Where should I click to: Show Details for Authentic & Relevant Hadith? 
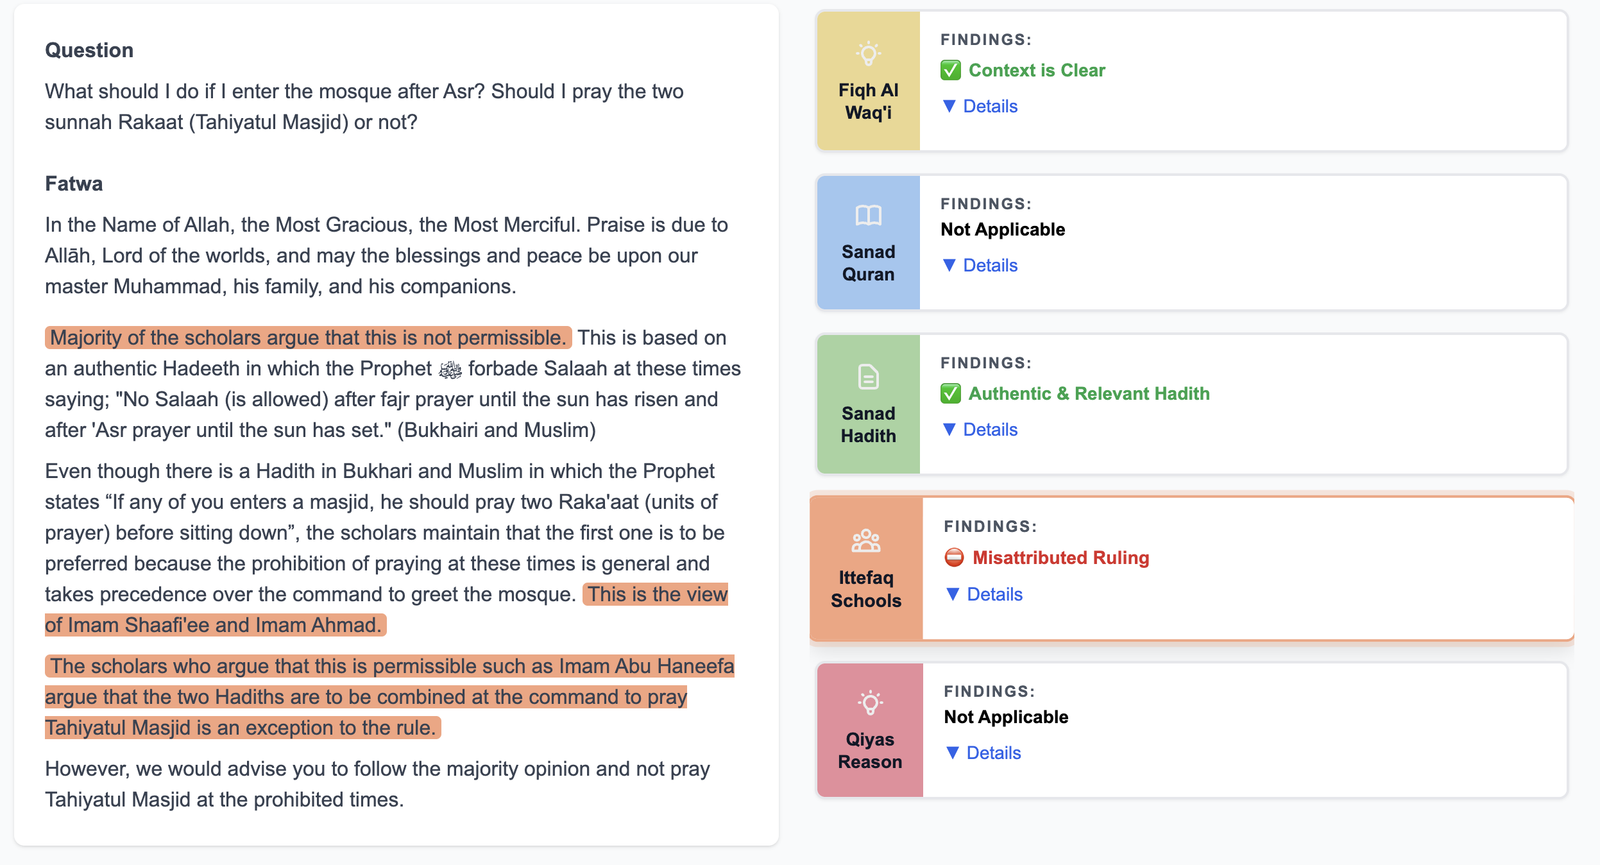[x=980, y=429]
